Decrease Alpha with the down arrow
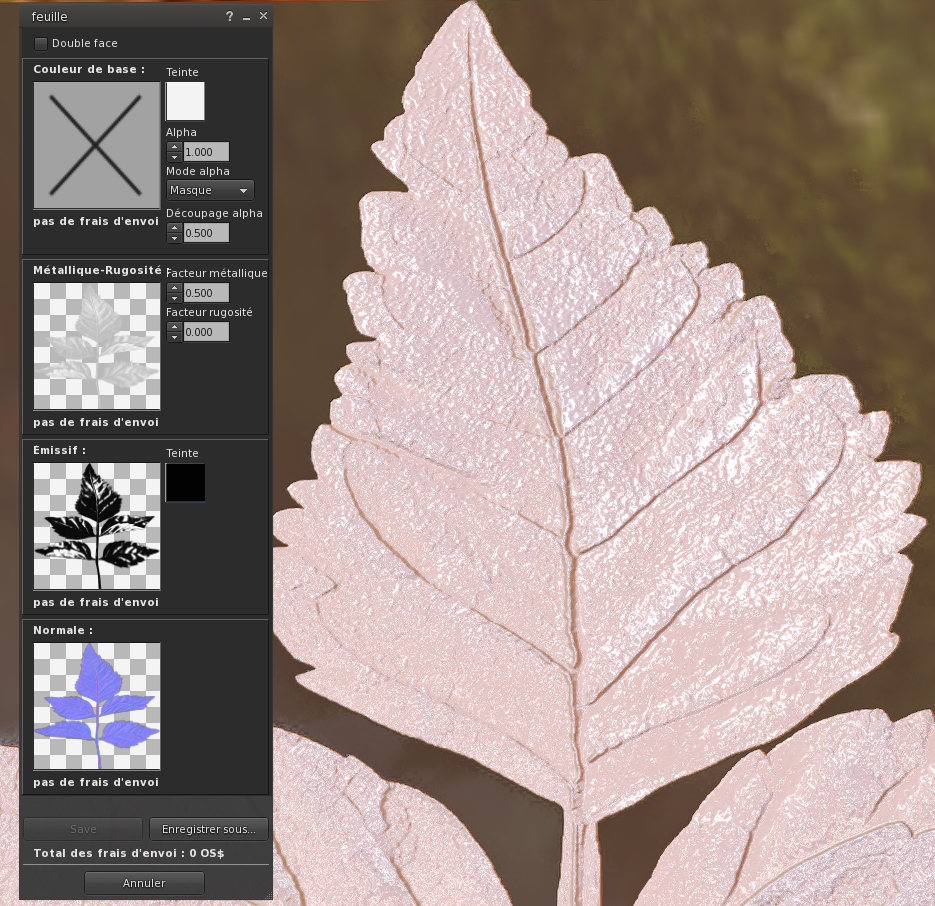935x906 pixels. [x=174, y=157]
